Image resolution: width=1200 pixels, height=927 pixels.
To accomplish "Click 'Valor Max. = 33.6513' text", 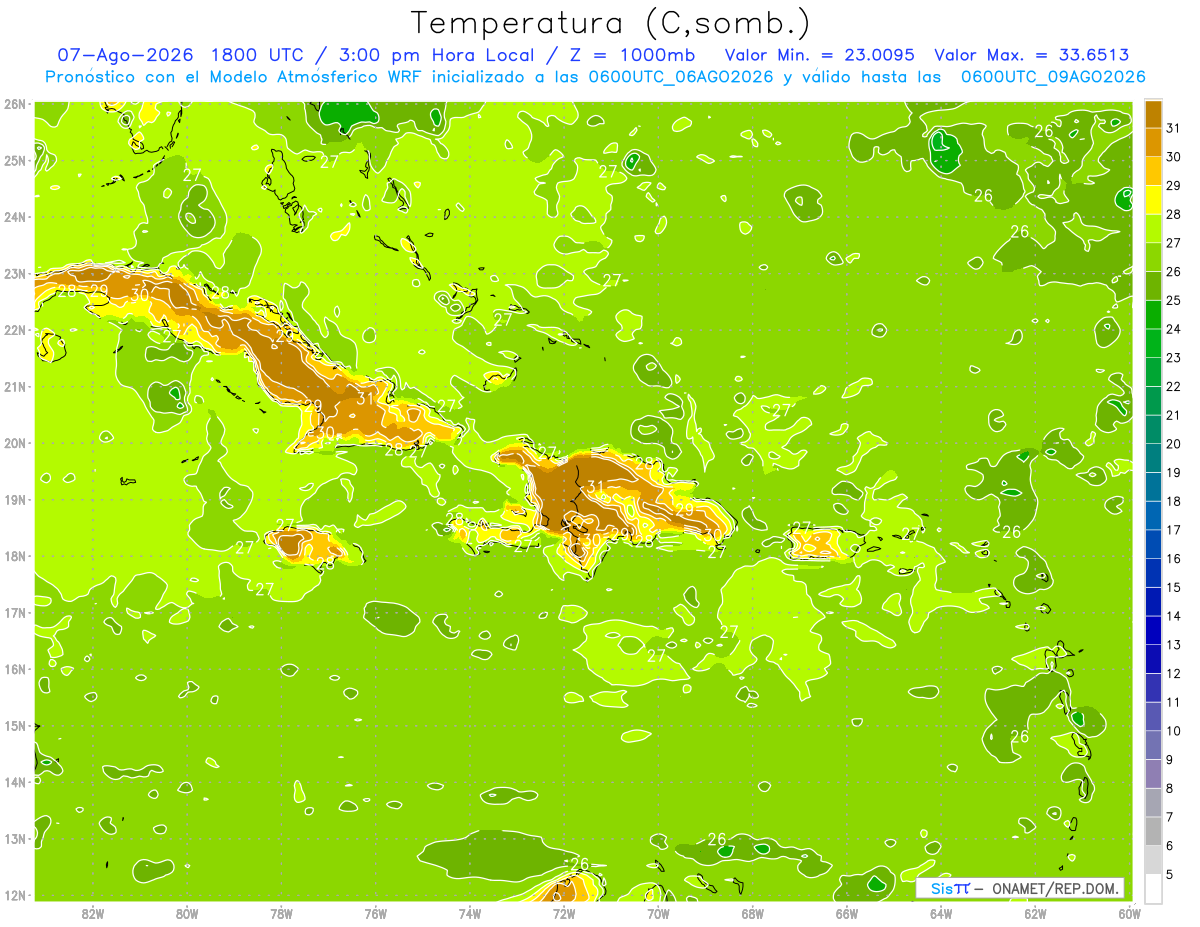I will [x=1032, y=55].
